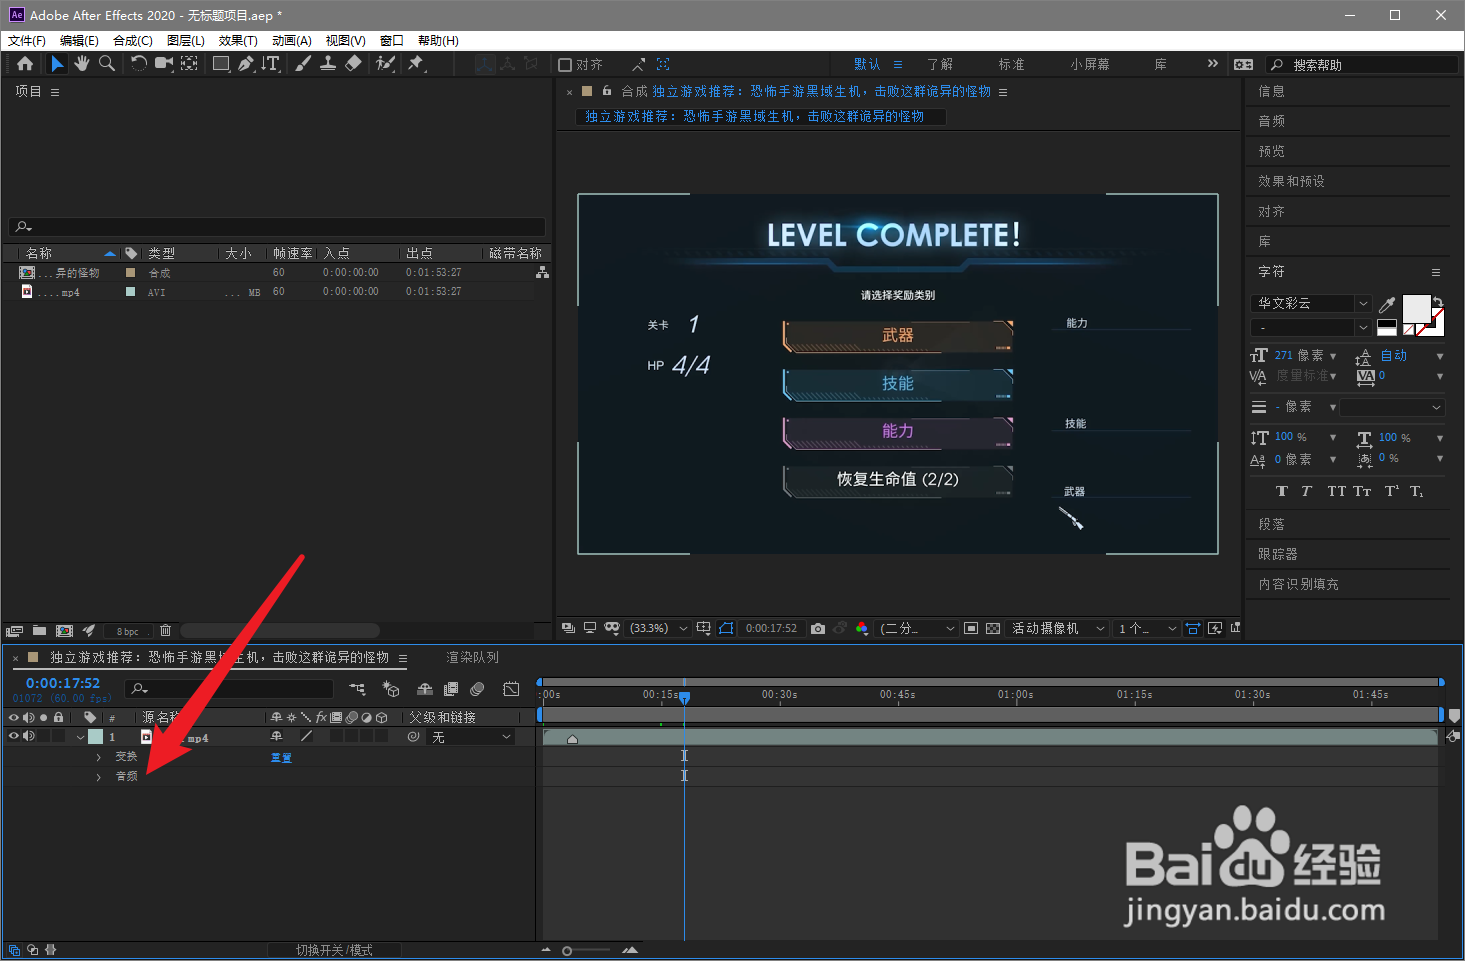Expand the 音频 audio group
The image size is (1465, 961).
tap(98, 777)
